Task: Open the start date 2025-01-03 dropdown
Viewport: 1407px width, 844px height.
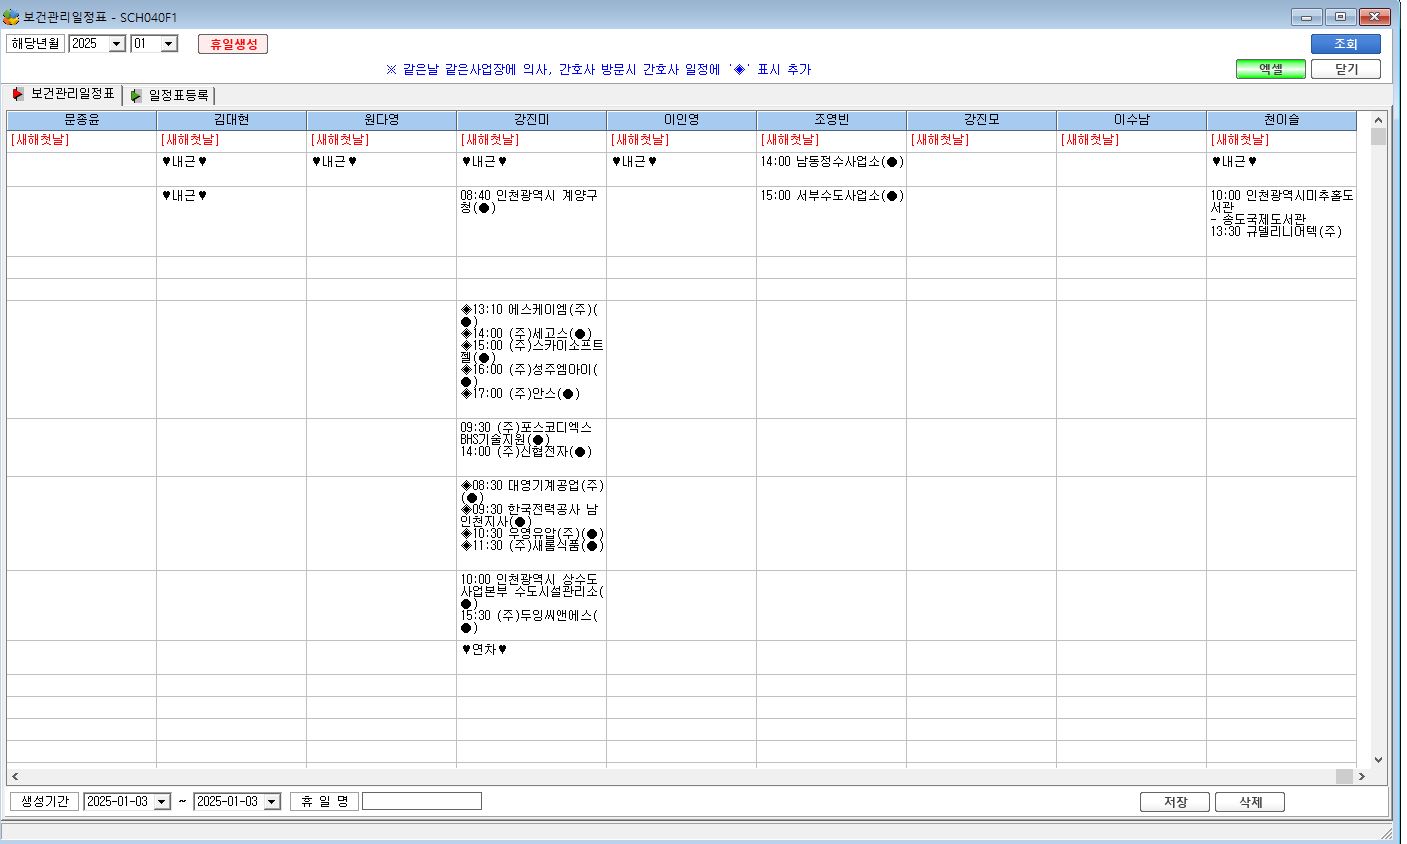Action: 162,802
